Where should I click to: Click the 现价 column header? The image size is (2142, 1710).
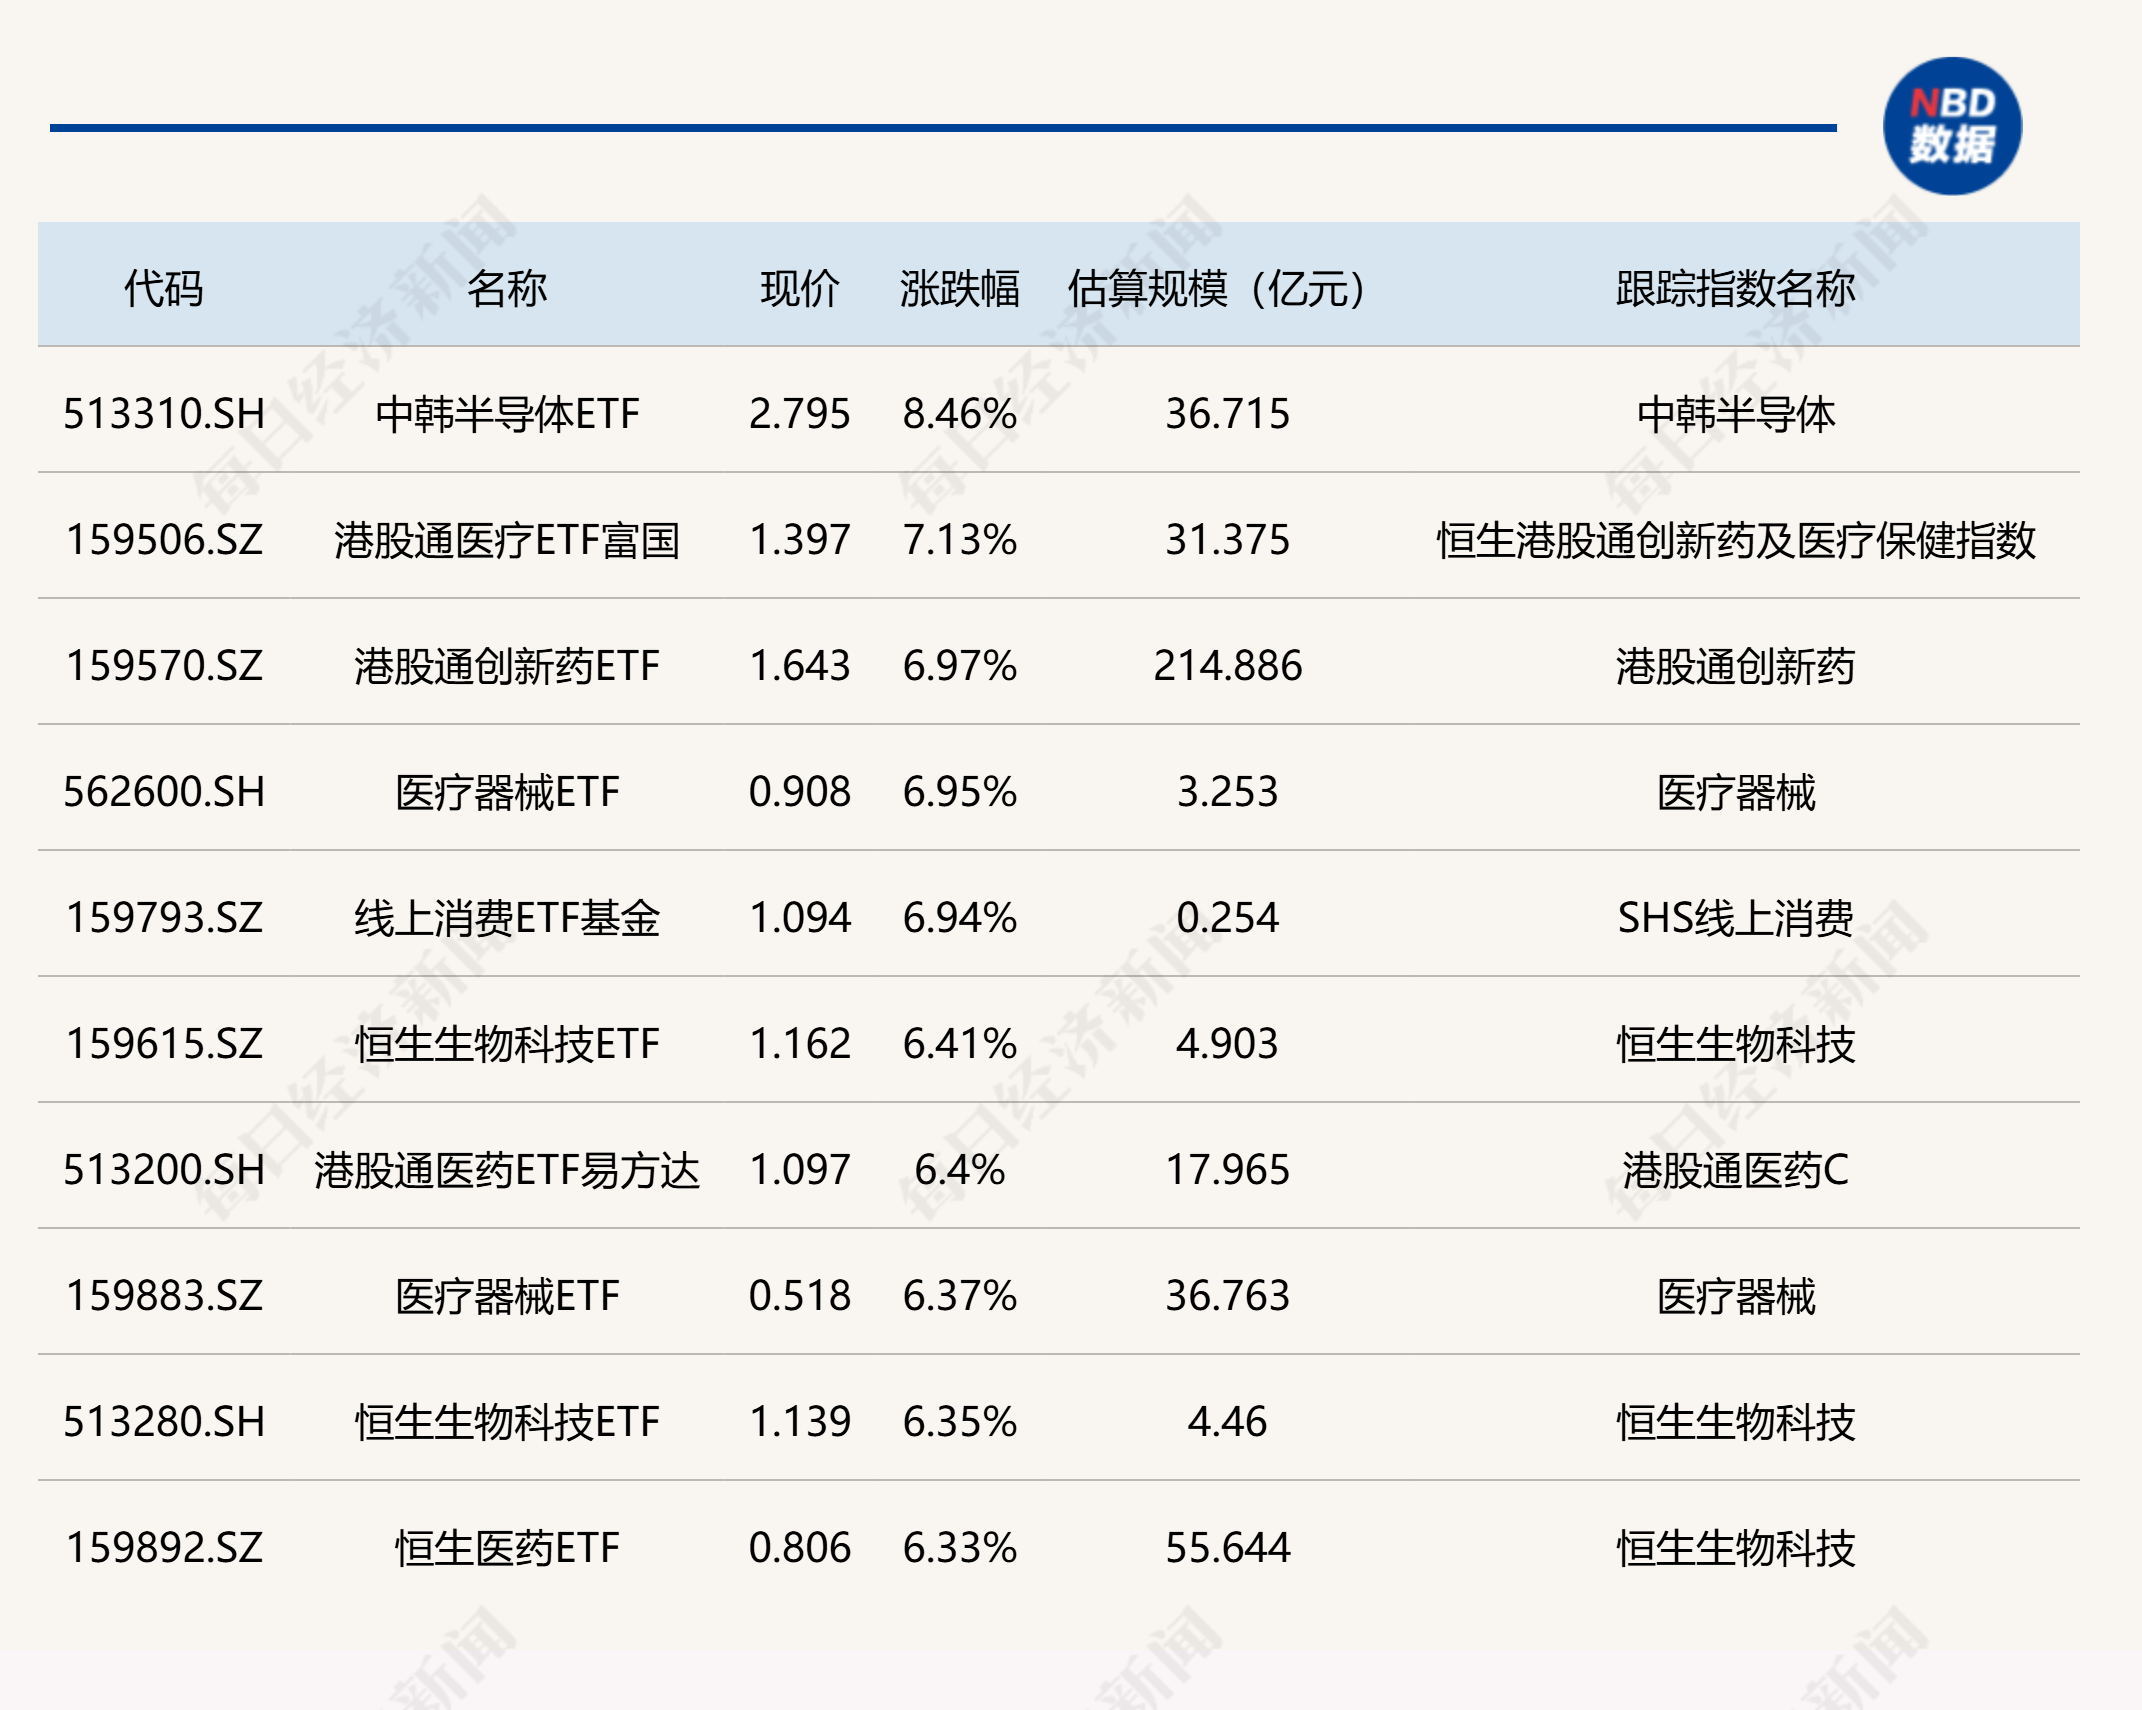pyautogui.click(x=799, y=288)
